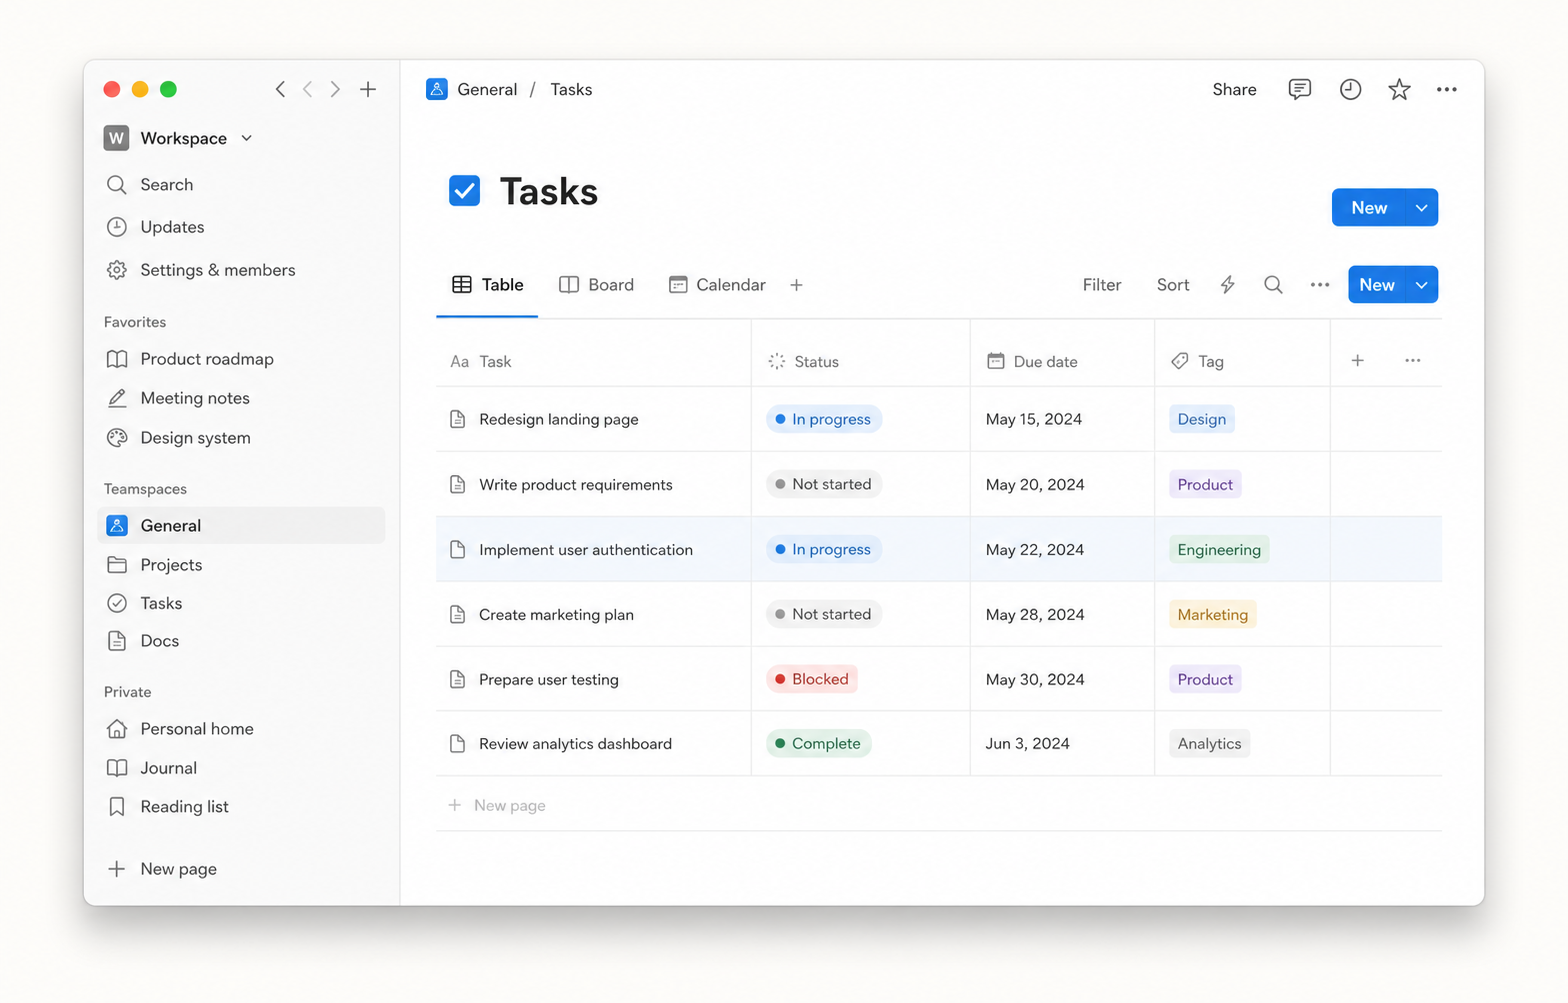Image resolution: width=1568 pixels, height=1003 pixels.
Task: Open Meeting notes favorite
Action: click(241, 398)
